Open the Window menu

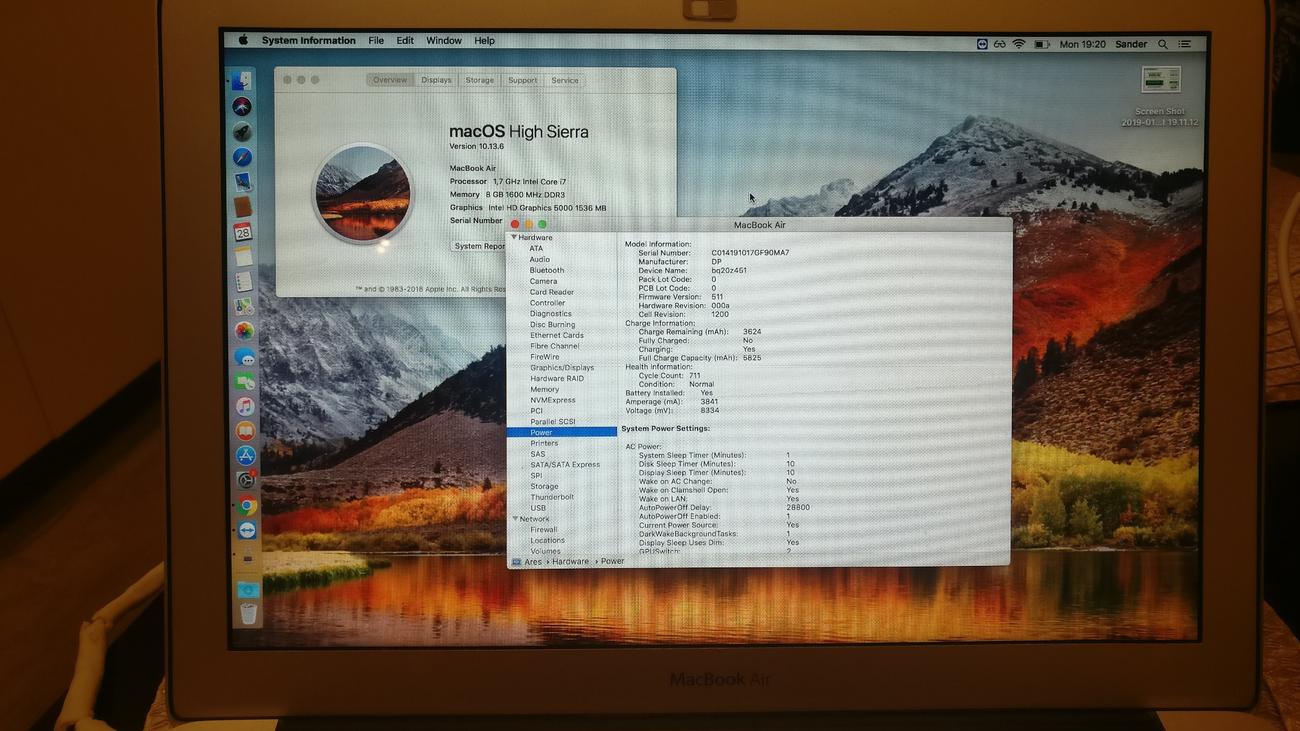tap(444, 41)
